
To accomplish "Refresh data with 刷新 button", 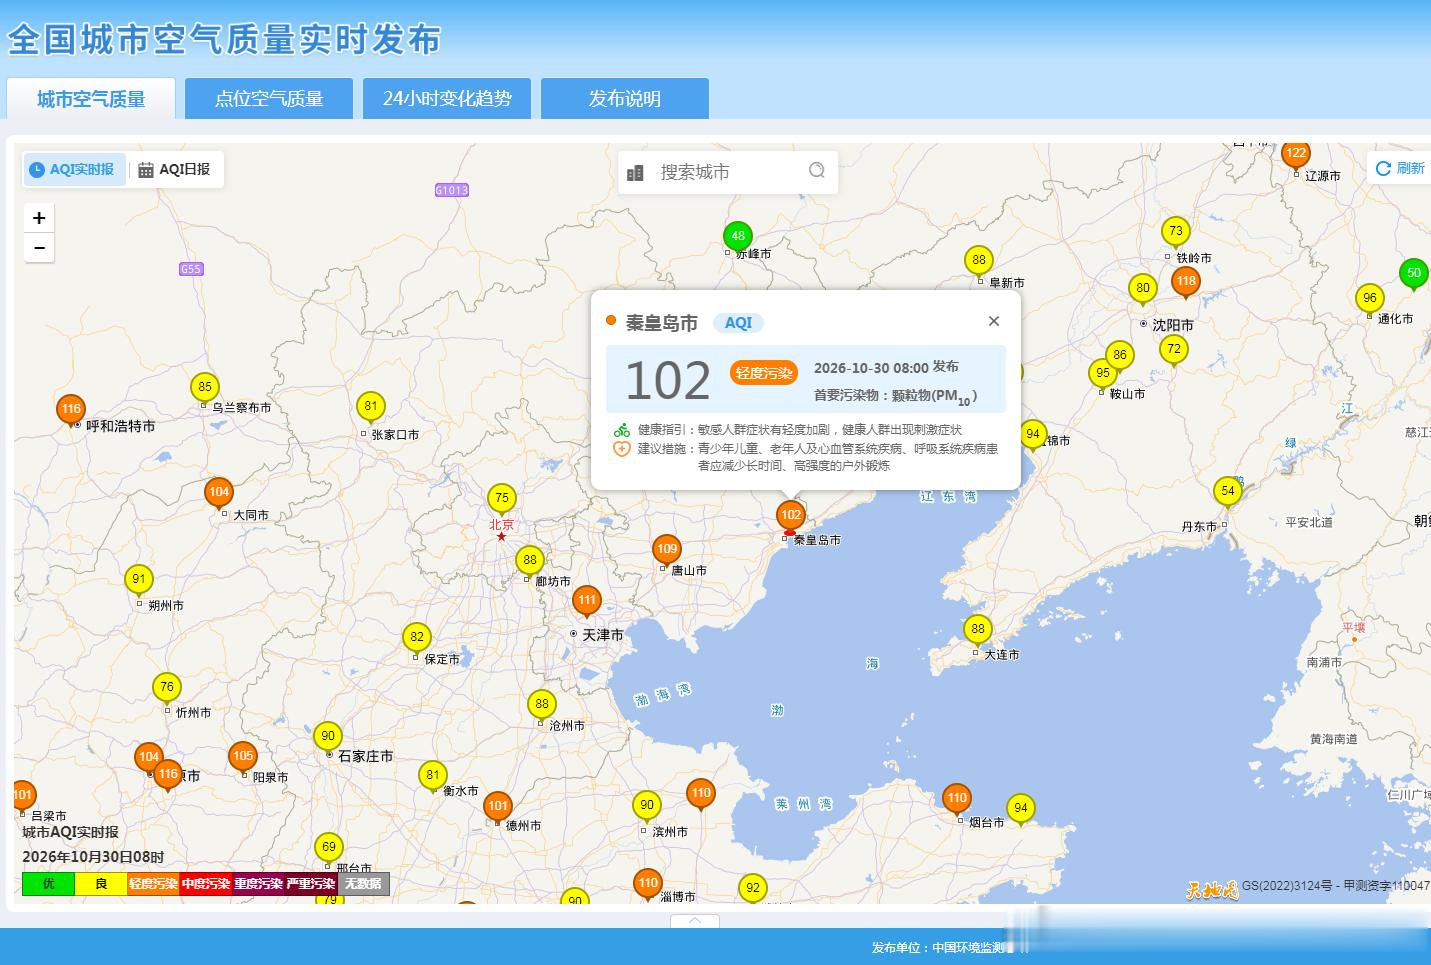I will click(1400, 168).
